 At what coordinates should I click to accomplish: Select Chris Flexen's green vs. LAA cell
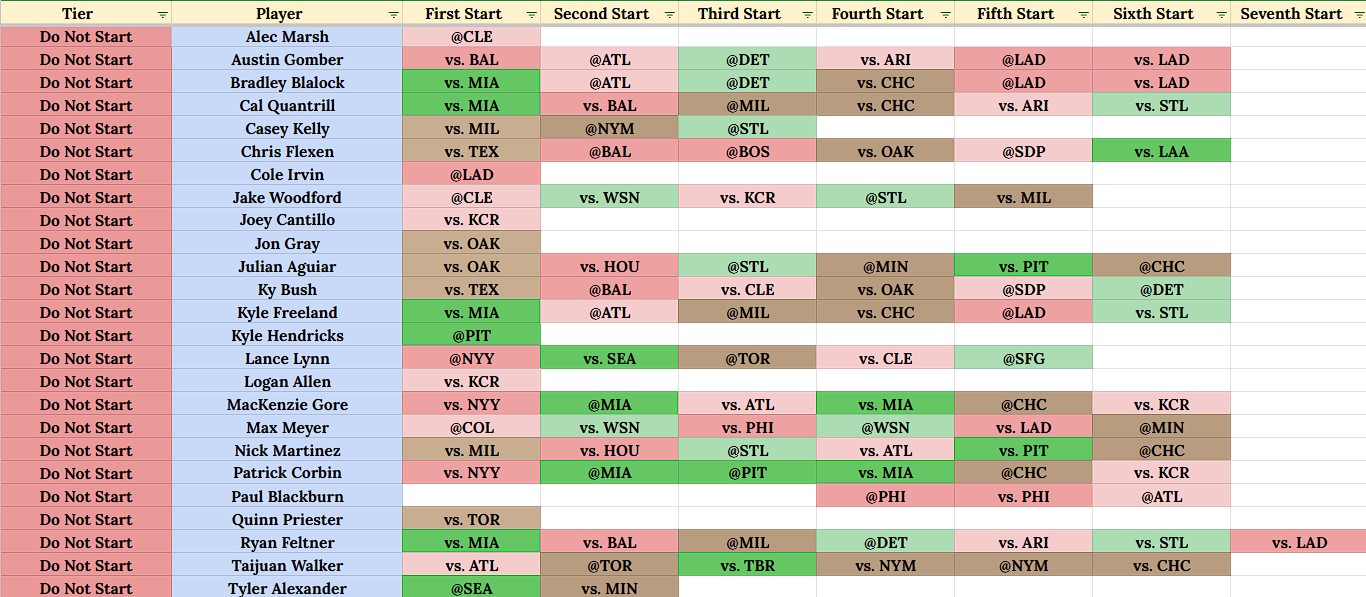(1161, 152)
